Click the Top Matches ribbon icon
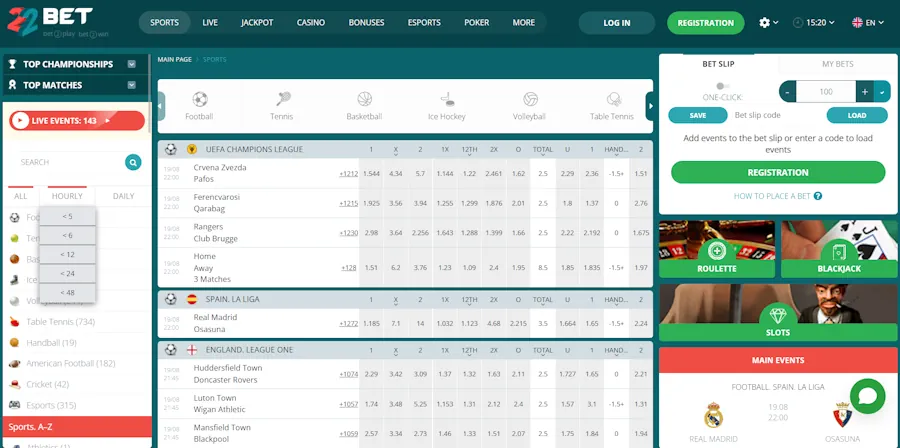The image size is (900, 448). pyautogui.click(x=13, y=85)
